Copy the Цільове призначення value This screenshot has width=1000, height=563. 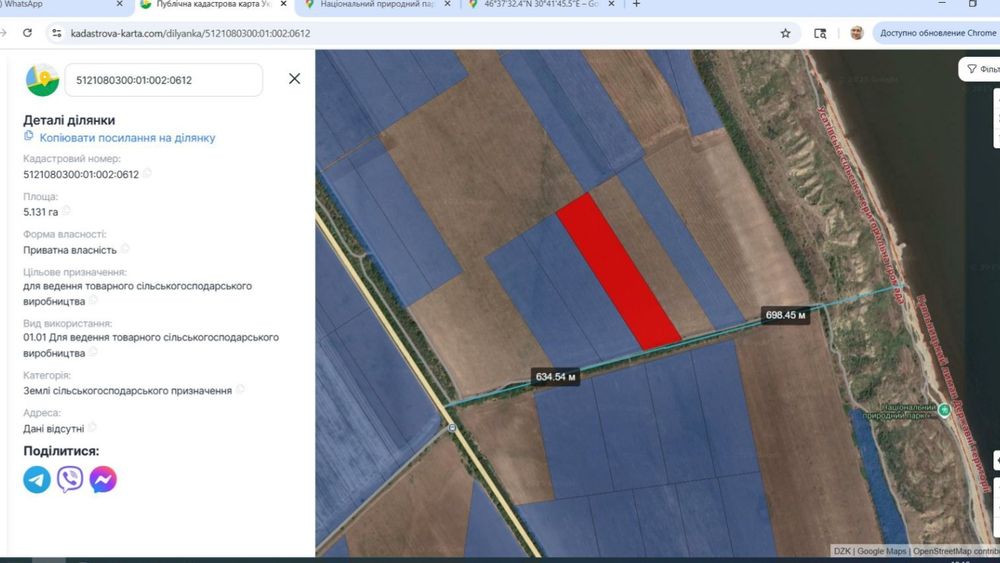[93, 300]
